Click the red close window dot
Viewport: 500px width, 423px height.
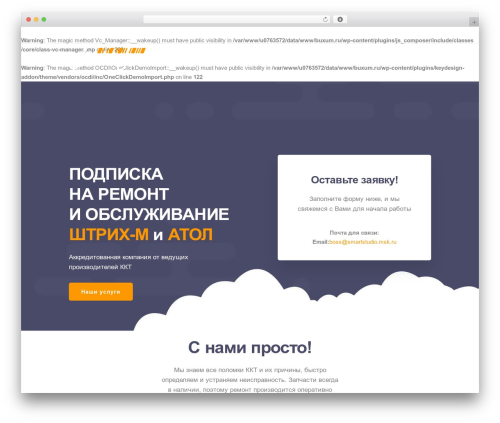tap(29, 20)
